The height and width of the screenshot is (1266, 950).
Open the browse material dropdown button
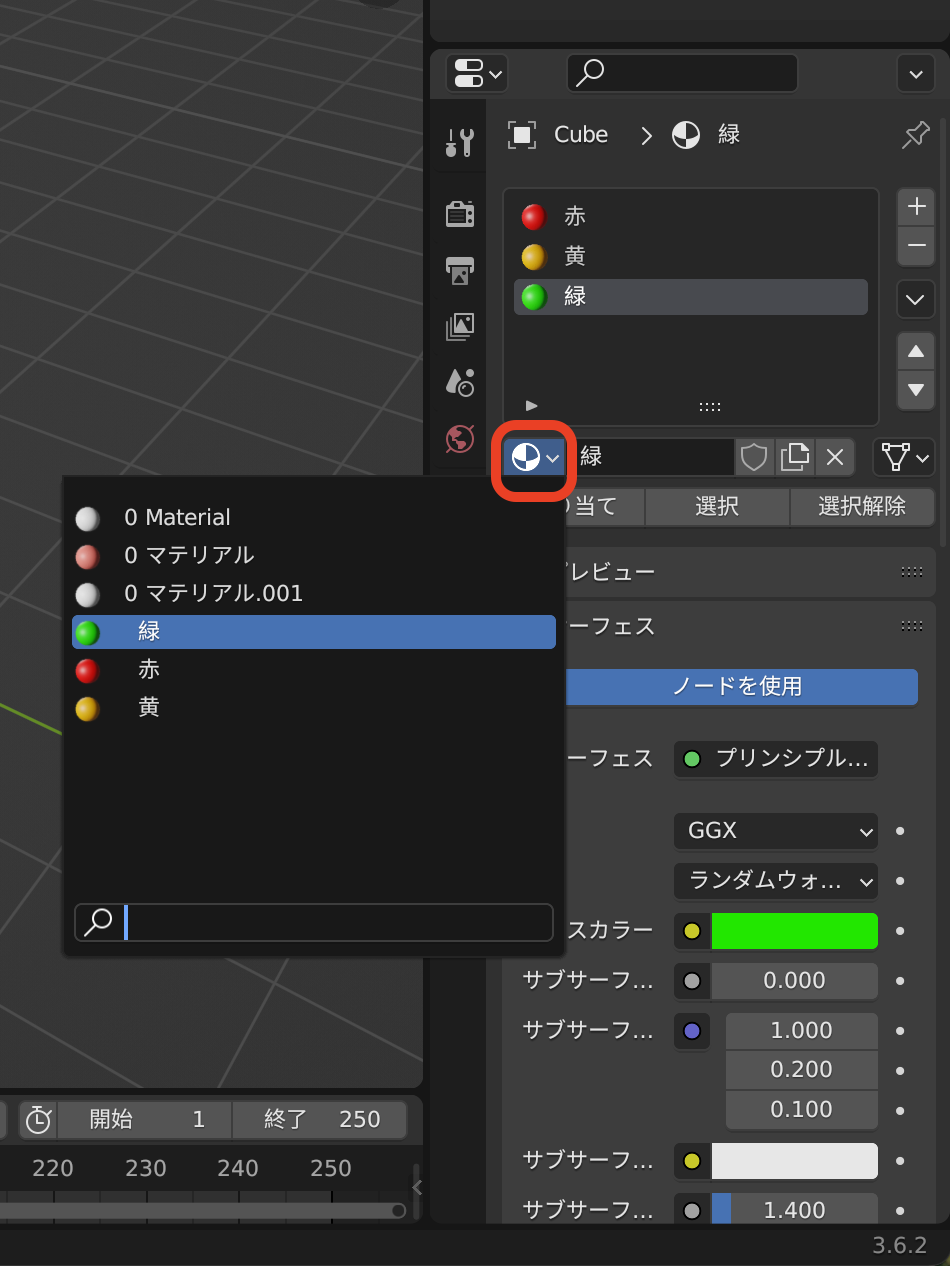point(535,457)
